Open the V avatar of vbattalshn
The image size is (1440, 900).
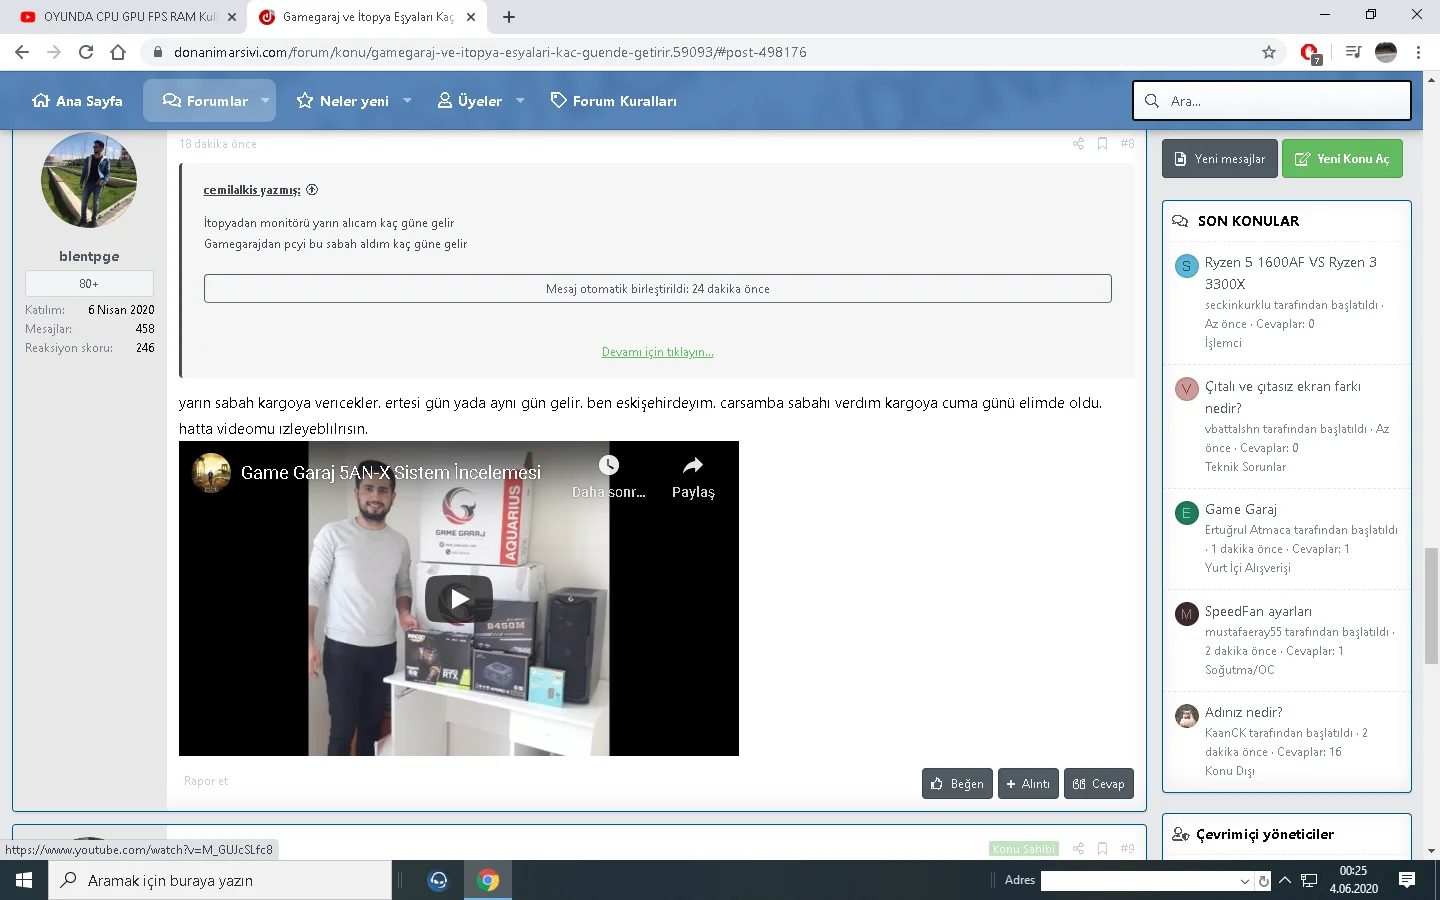tap(1186, 389)
